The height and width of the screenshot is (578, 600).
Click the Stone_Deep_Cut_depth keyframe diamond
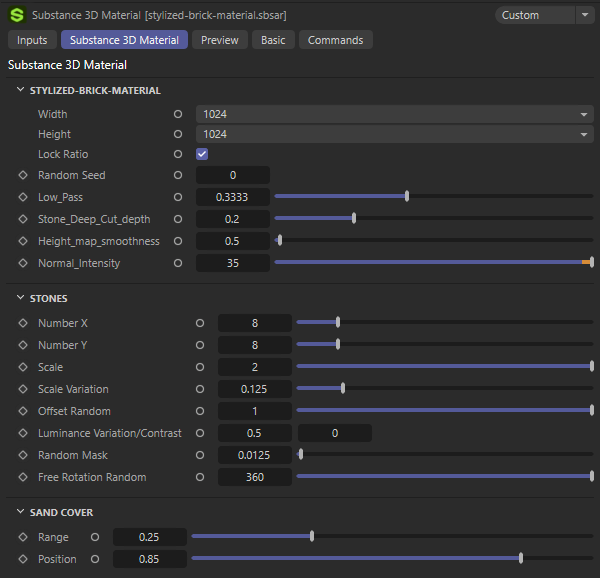click(x=23, y=219)
